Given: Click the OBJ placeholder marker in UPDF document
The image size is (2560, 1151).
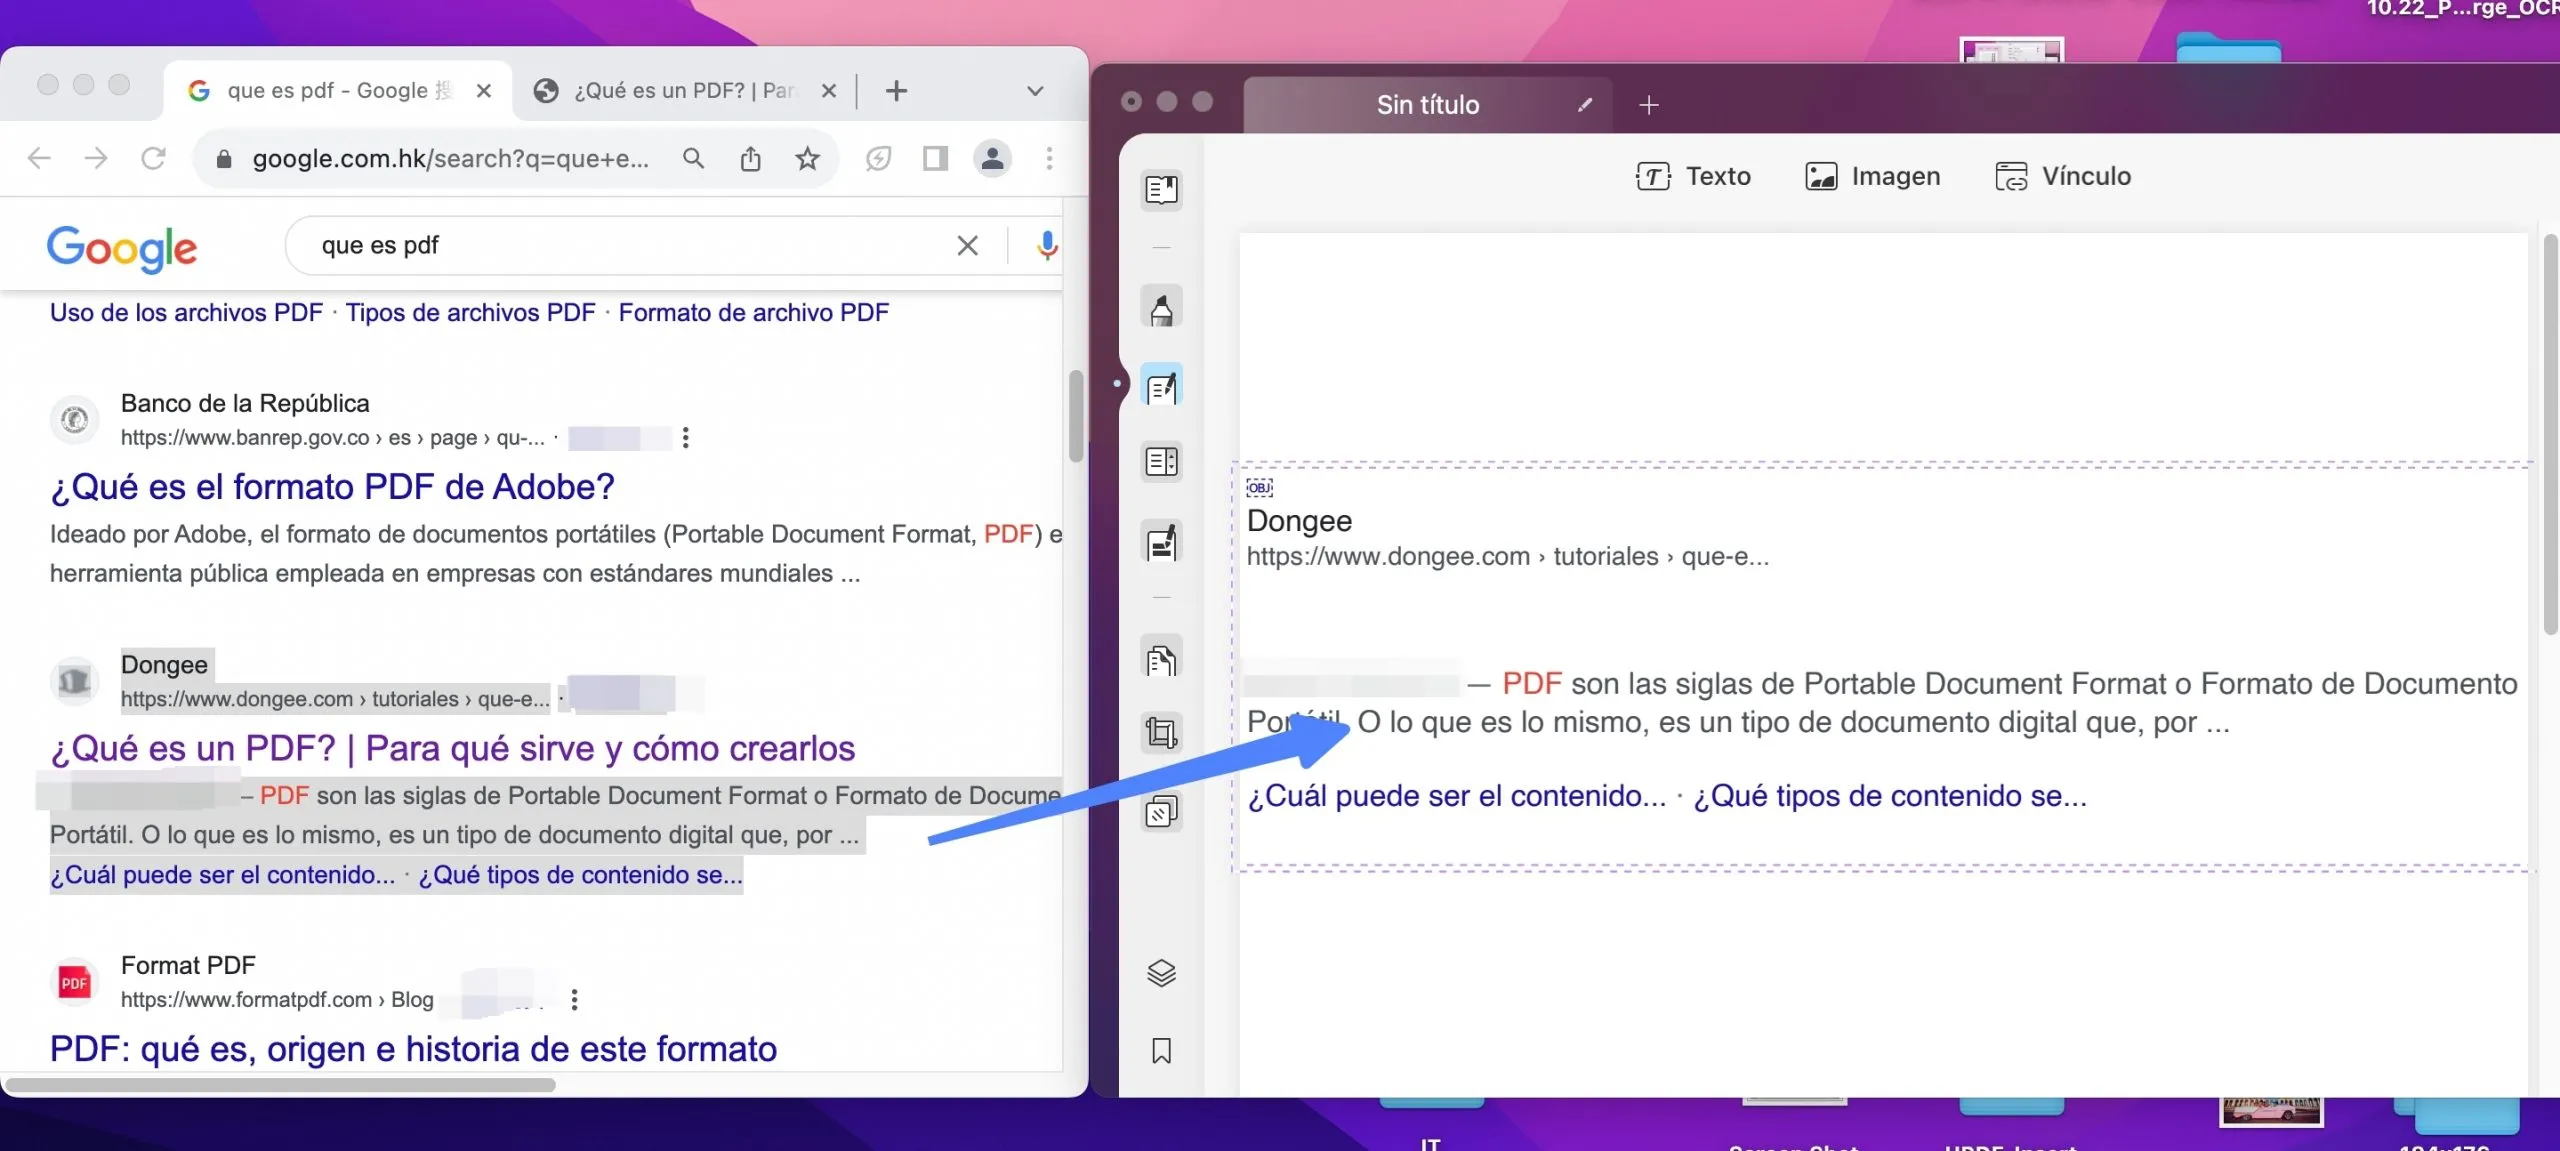Looking at the screenshot, I should pos(1259,487).
